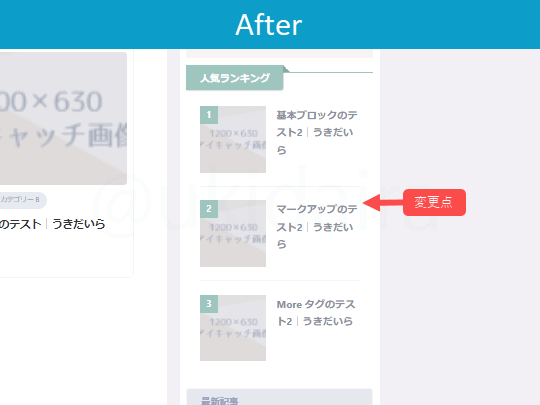Open the ranked article More タグのテスト2
The image size is (540, 405).
[316, 313]
